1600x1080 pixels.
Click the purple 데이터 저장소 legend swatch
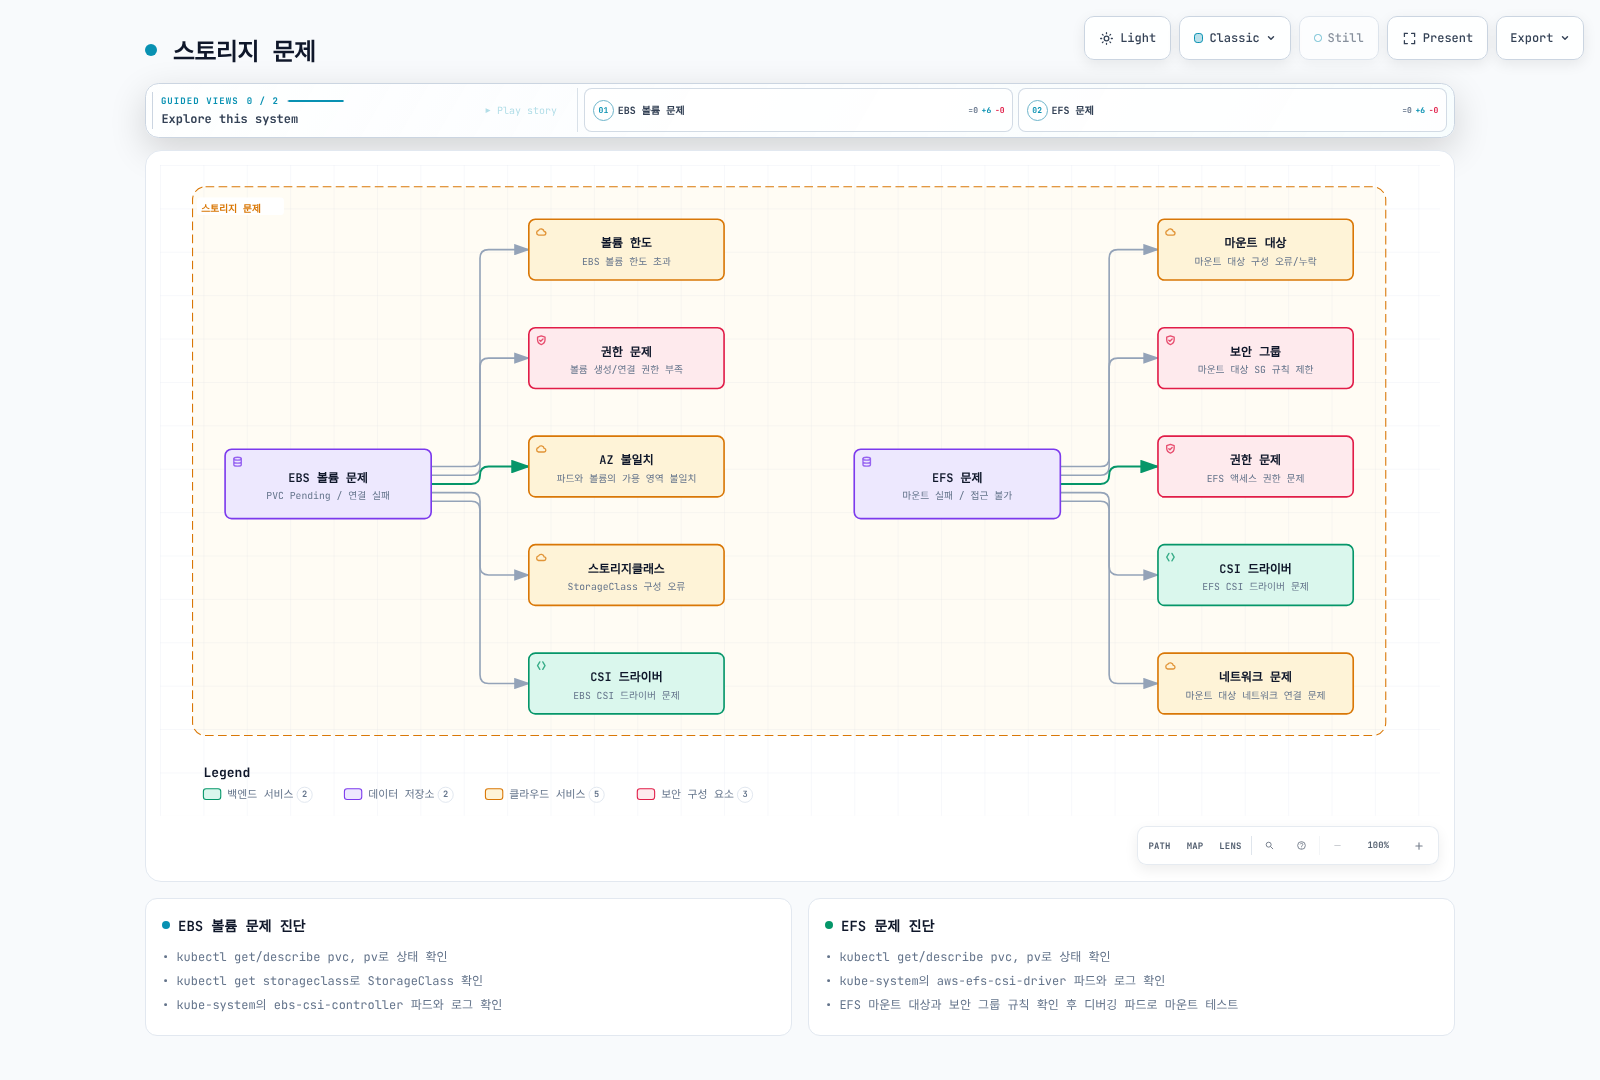(353, 794)
